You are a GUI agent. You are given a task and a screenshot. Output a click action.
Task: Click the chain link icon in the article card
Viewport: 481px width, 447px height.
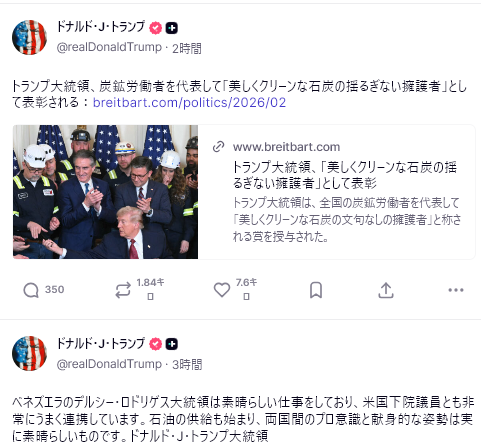pyautogui.click(x=218, y=147)
